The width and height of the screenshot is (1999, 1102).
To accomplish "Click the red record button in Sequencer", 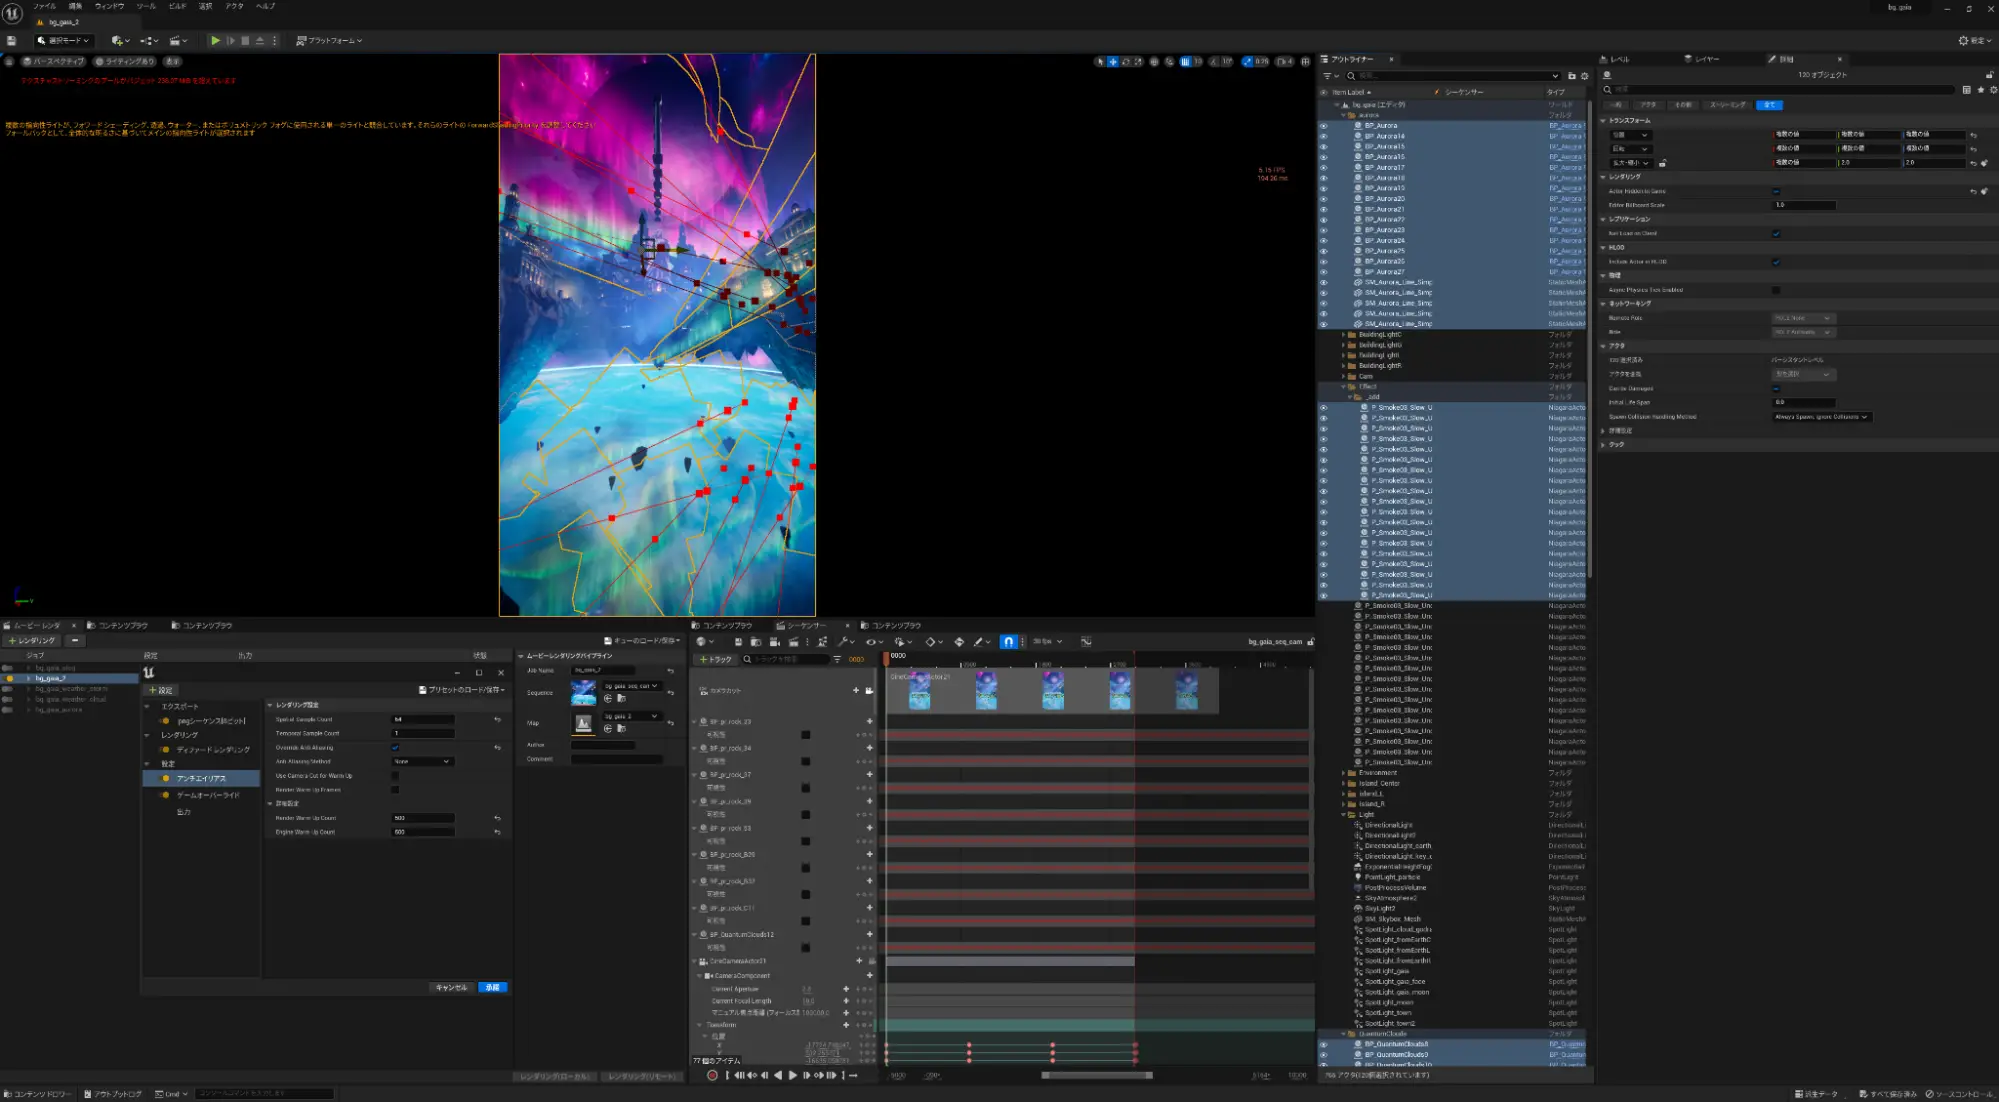I will click(712, 1075).
